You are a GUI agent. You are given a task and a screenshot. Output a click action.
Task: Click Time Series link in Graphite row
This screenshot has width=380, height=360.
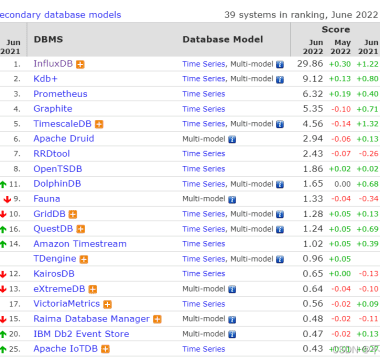pyautogui.click(x=204, y=109)
